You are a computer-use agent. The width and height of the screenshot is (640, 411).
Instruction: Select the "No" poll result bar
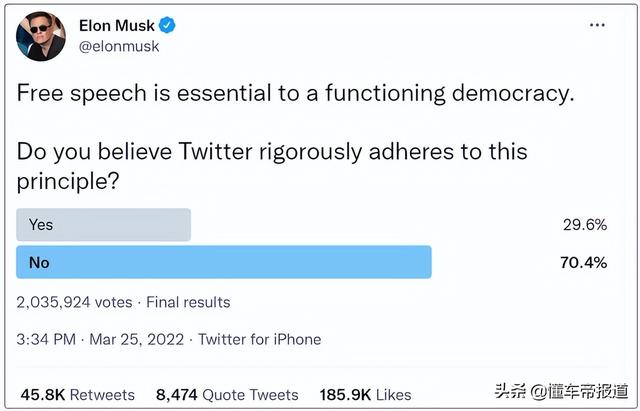[x=224, y=262]
